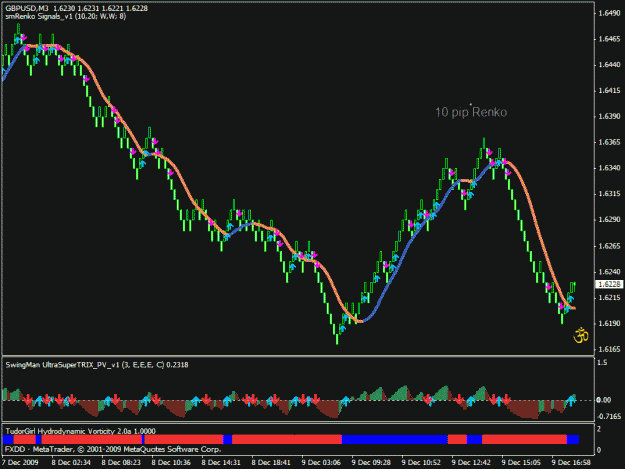The height and width of the screenshot is (469, 625).
Task: Click the current price tag 1.6228
Action: [x=609, y=284]
